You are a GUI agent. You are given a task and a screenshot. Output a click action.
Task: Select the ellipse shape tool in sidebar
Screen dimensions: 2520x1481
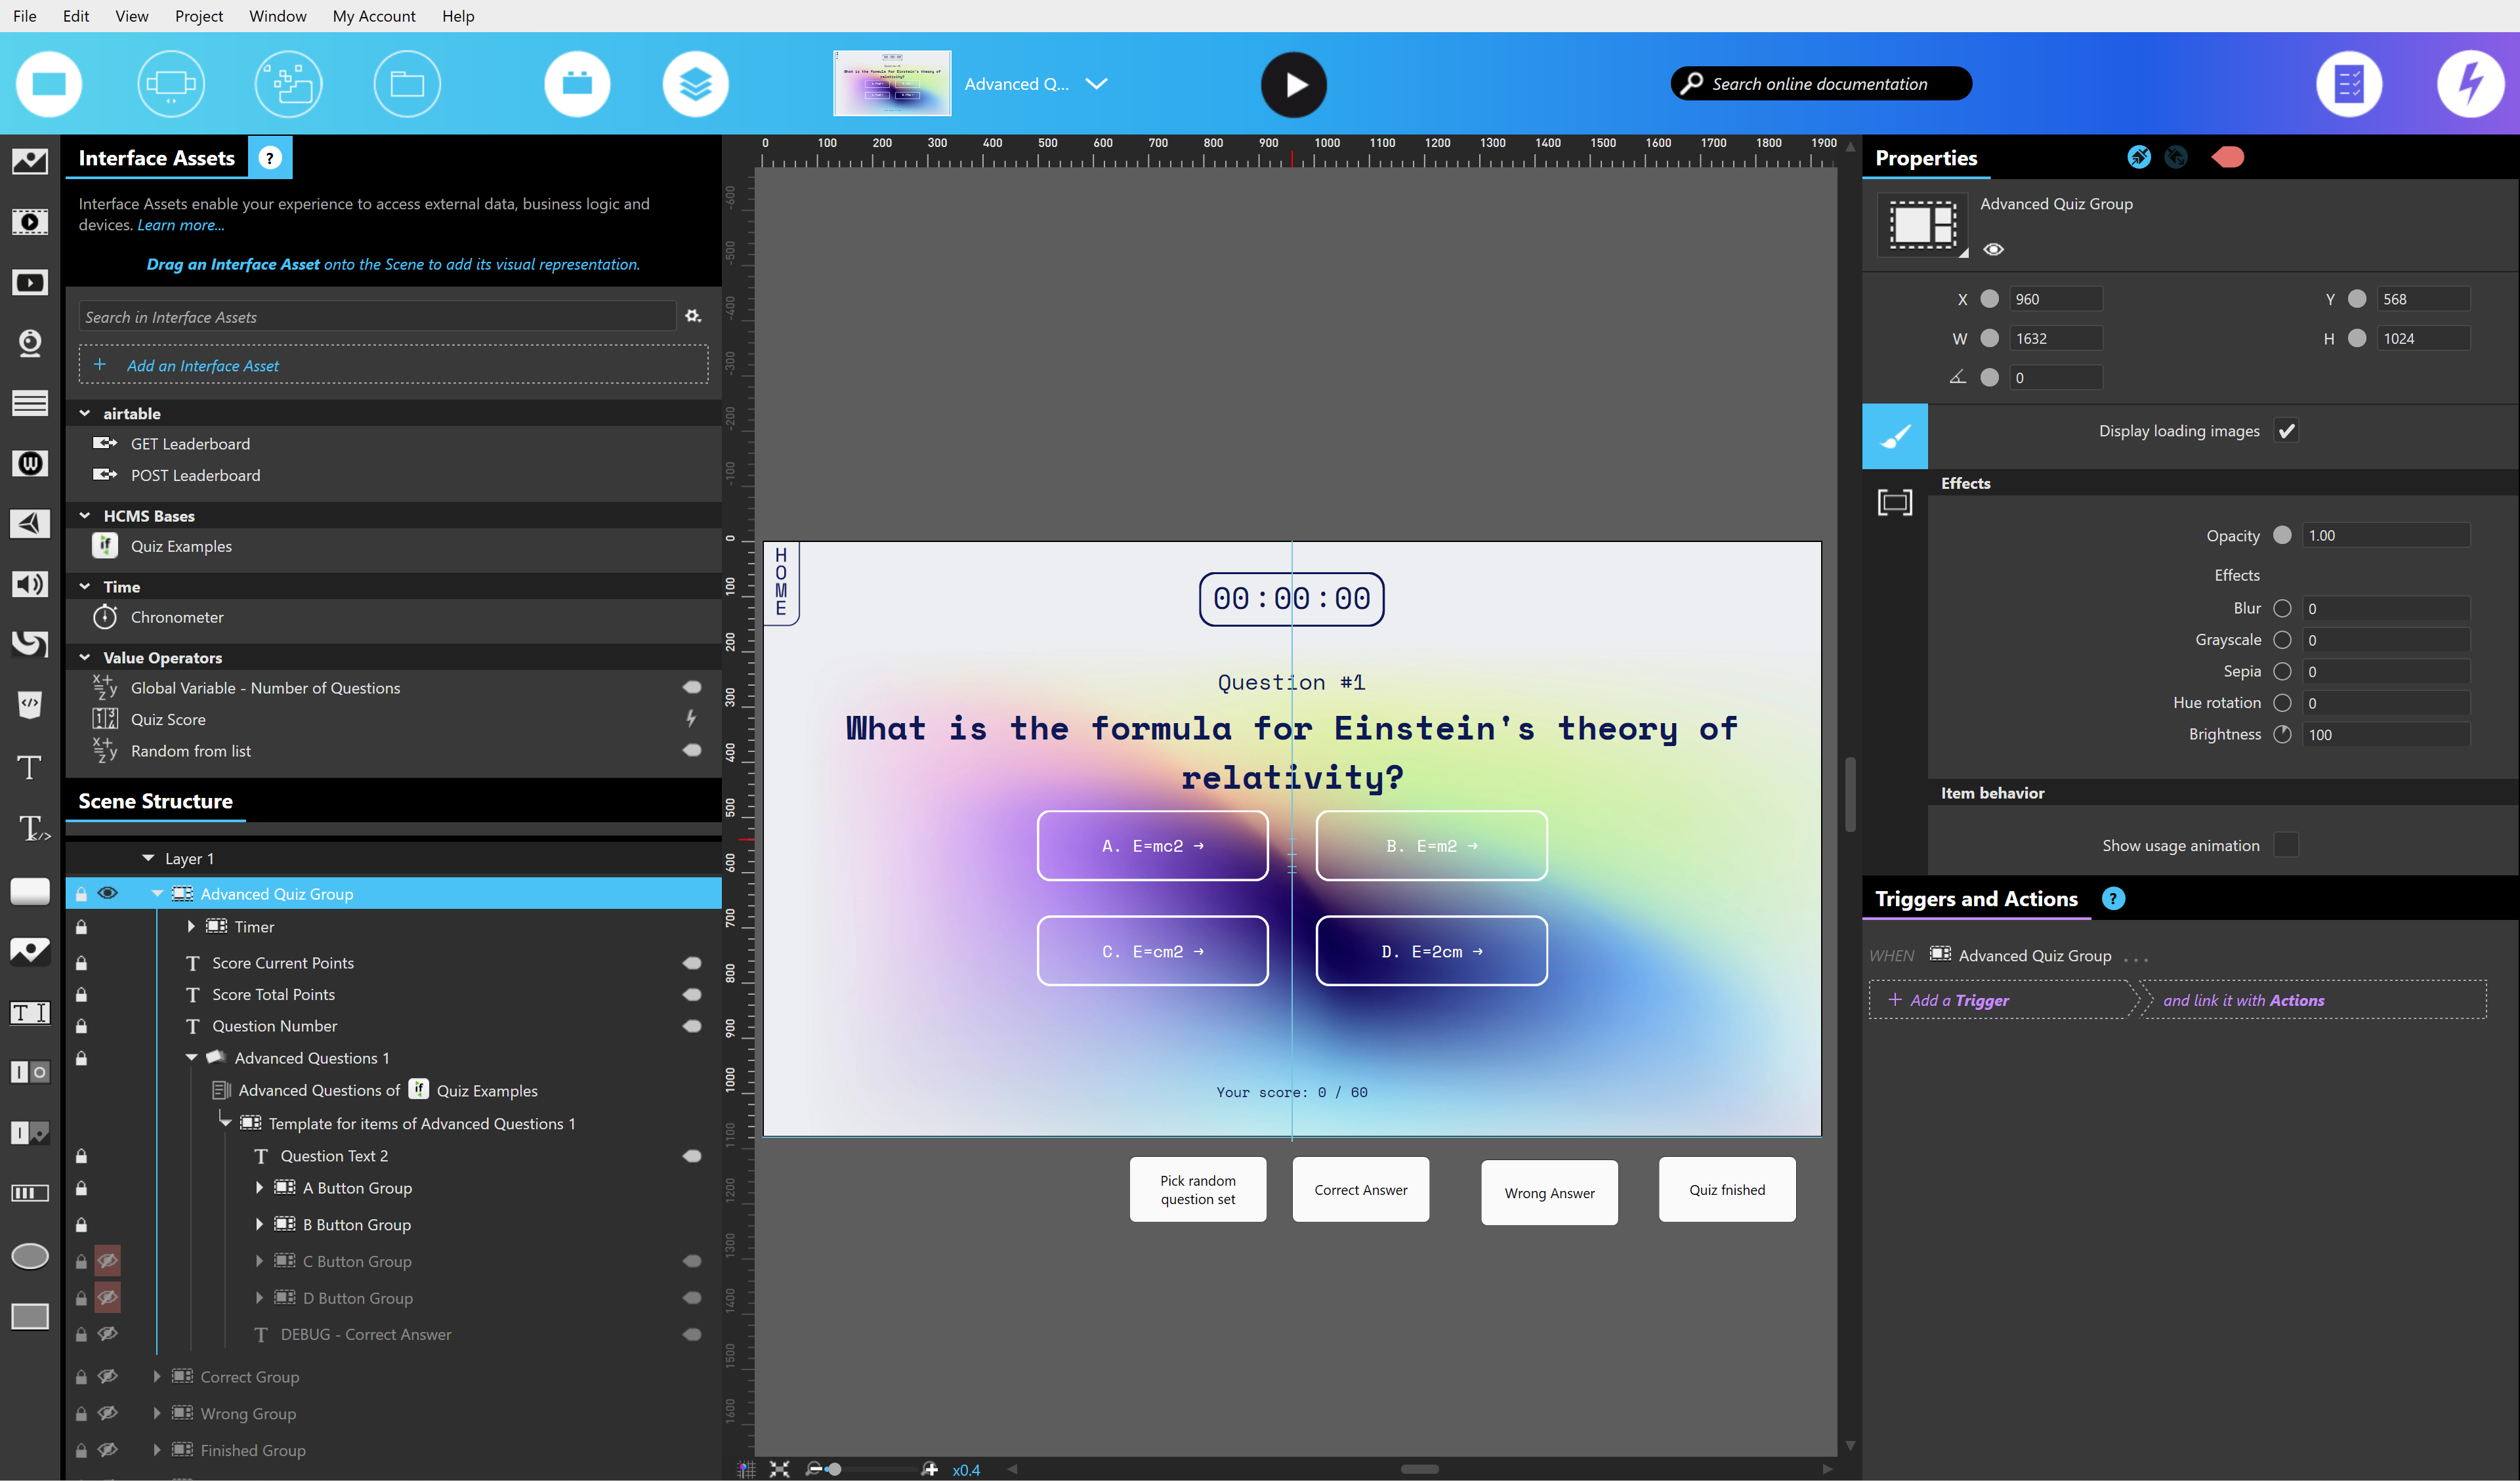click(30, 1256)
